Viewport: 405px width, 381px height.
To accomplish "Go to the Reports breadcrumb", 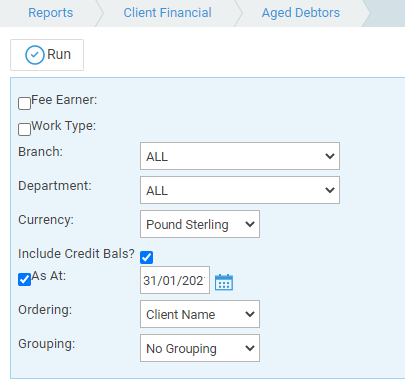I will click(x=51, y=13).
